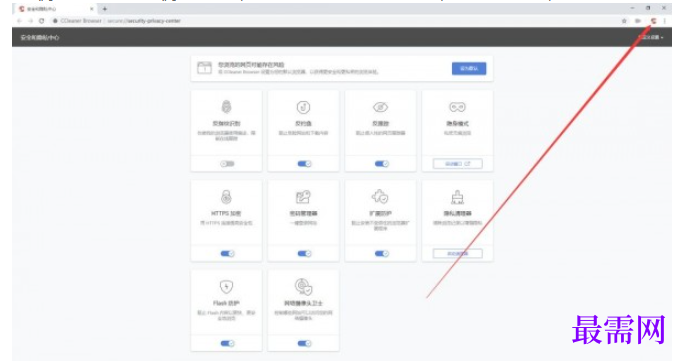Screen dimensions: 684x361
Task: Click the Stealth Mode mask icon
Action: click(x=457, y=107)
